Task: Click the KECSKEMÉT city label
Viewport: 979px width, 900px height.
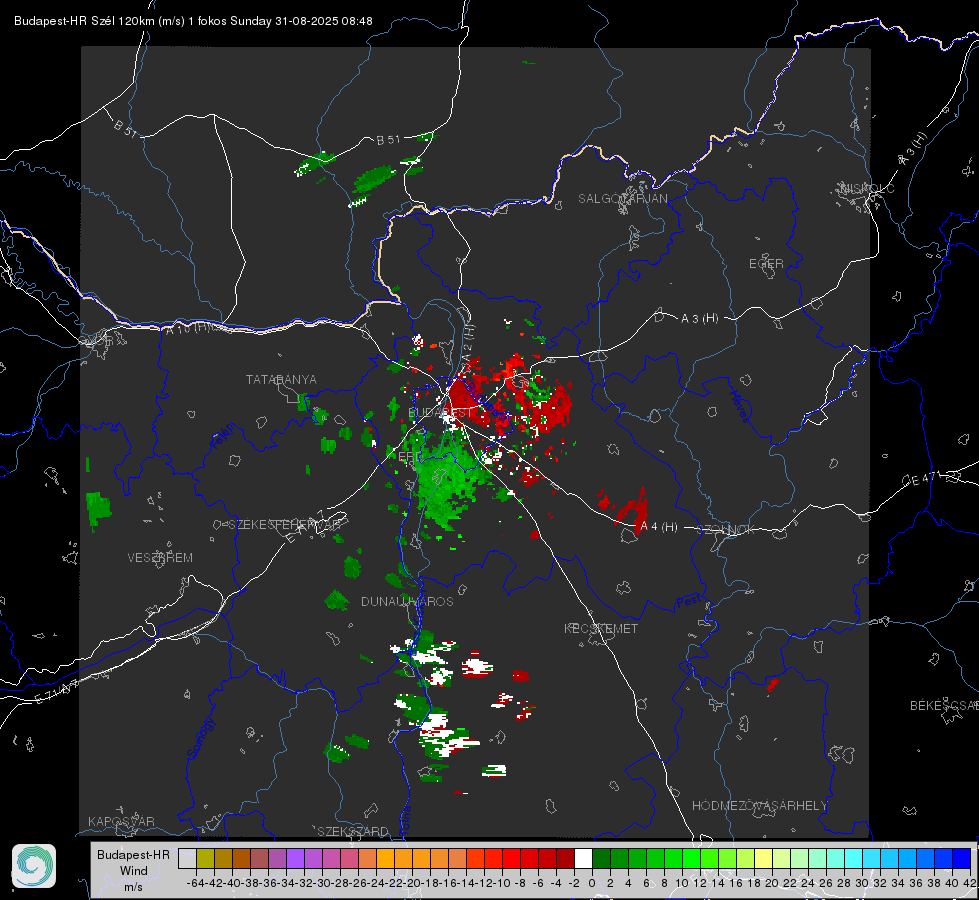Action: (601, 629)
